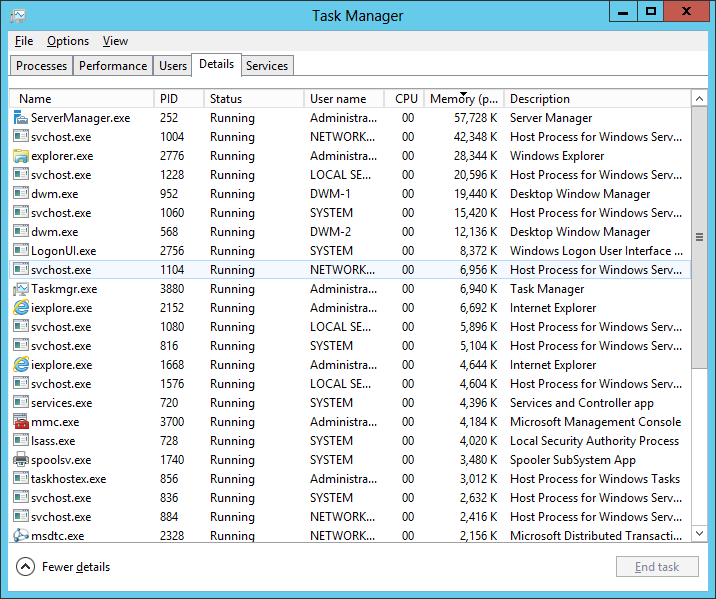Click svchost.exe icon with PID 1104

21,269
